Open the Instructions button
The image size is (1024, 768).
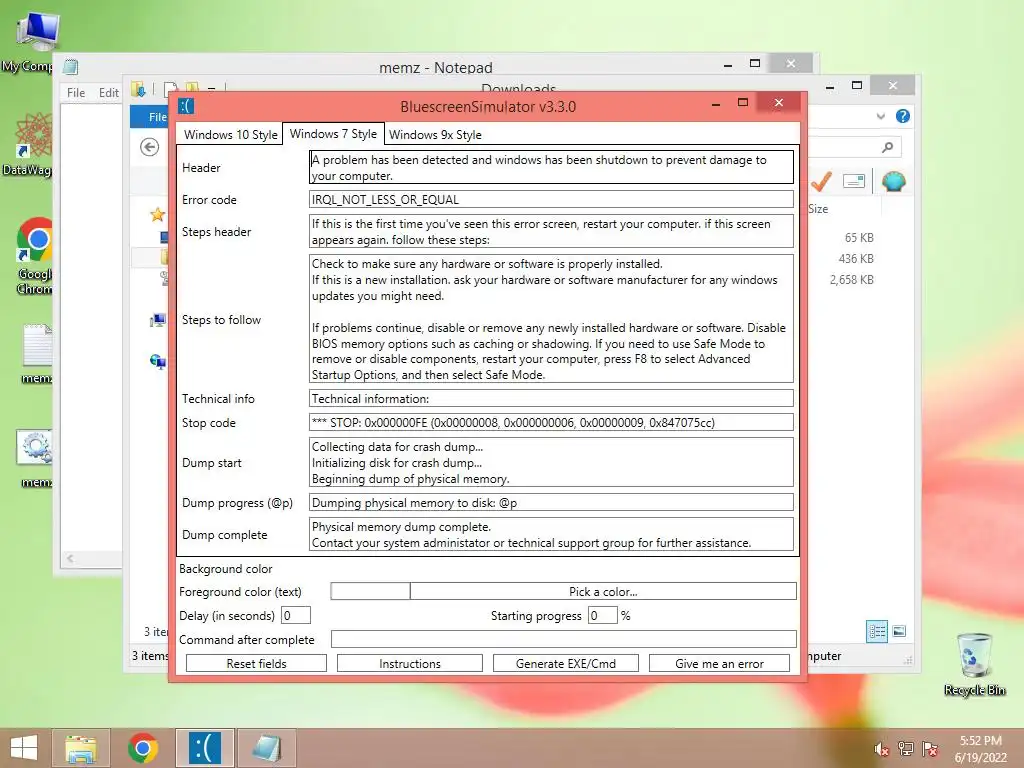click(409, 664)
